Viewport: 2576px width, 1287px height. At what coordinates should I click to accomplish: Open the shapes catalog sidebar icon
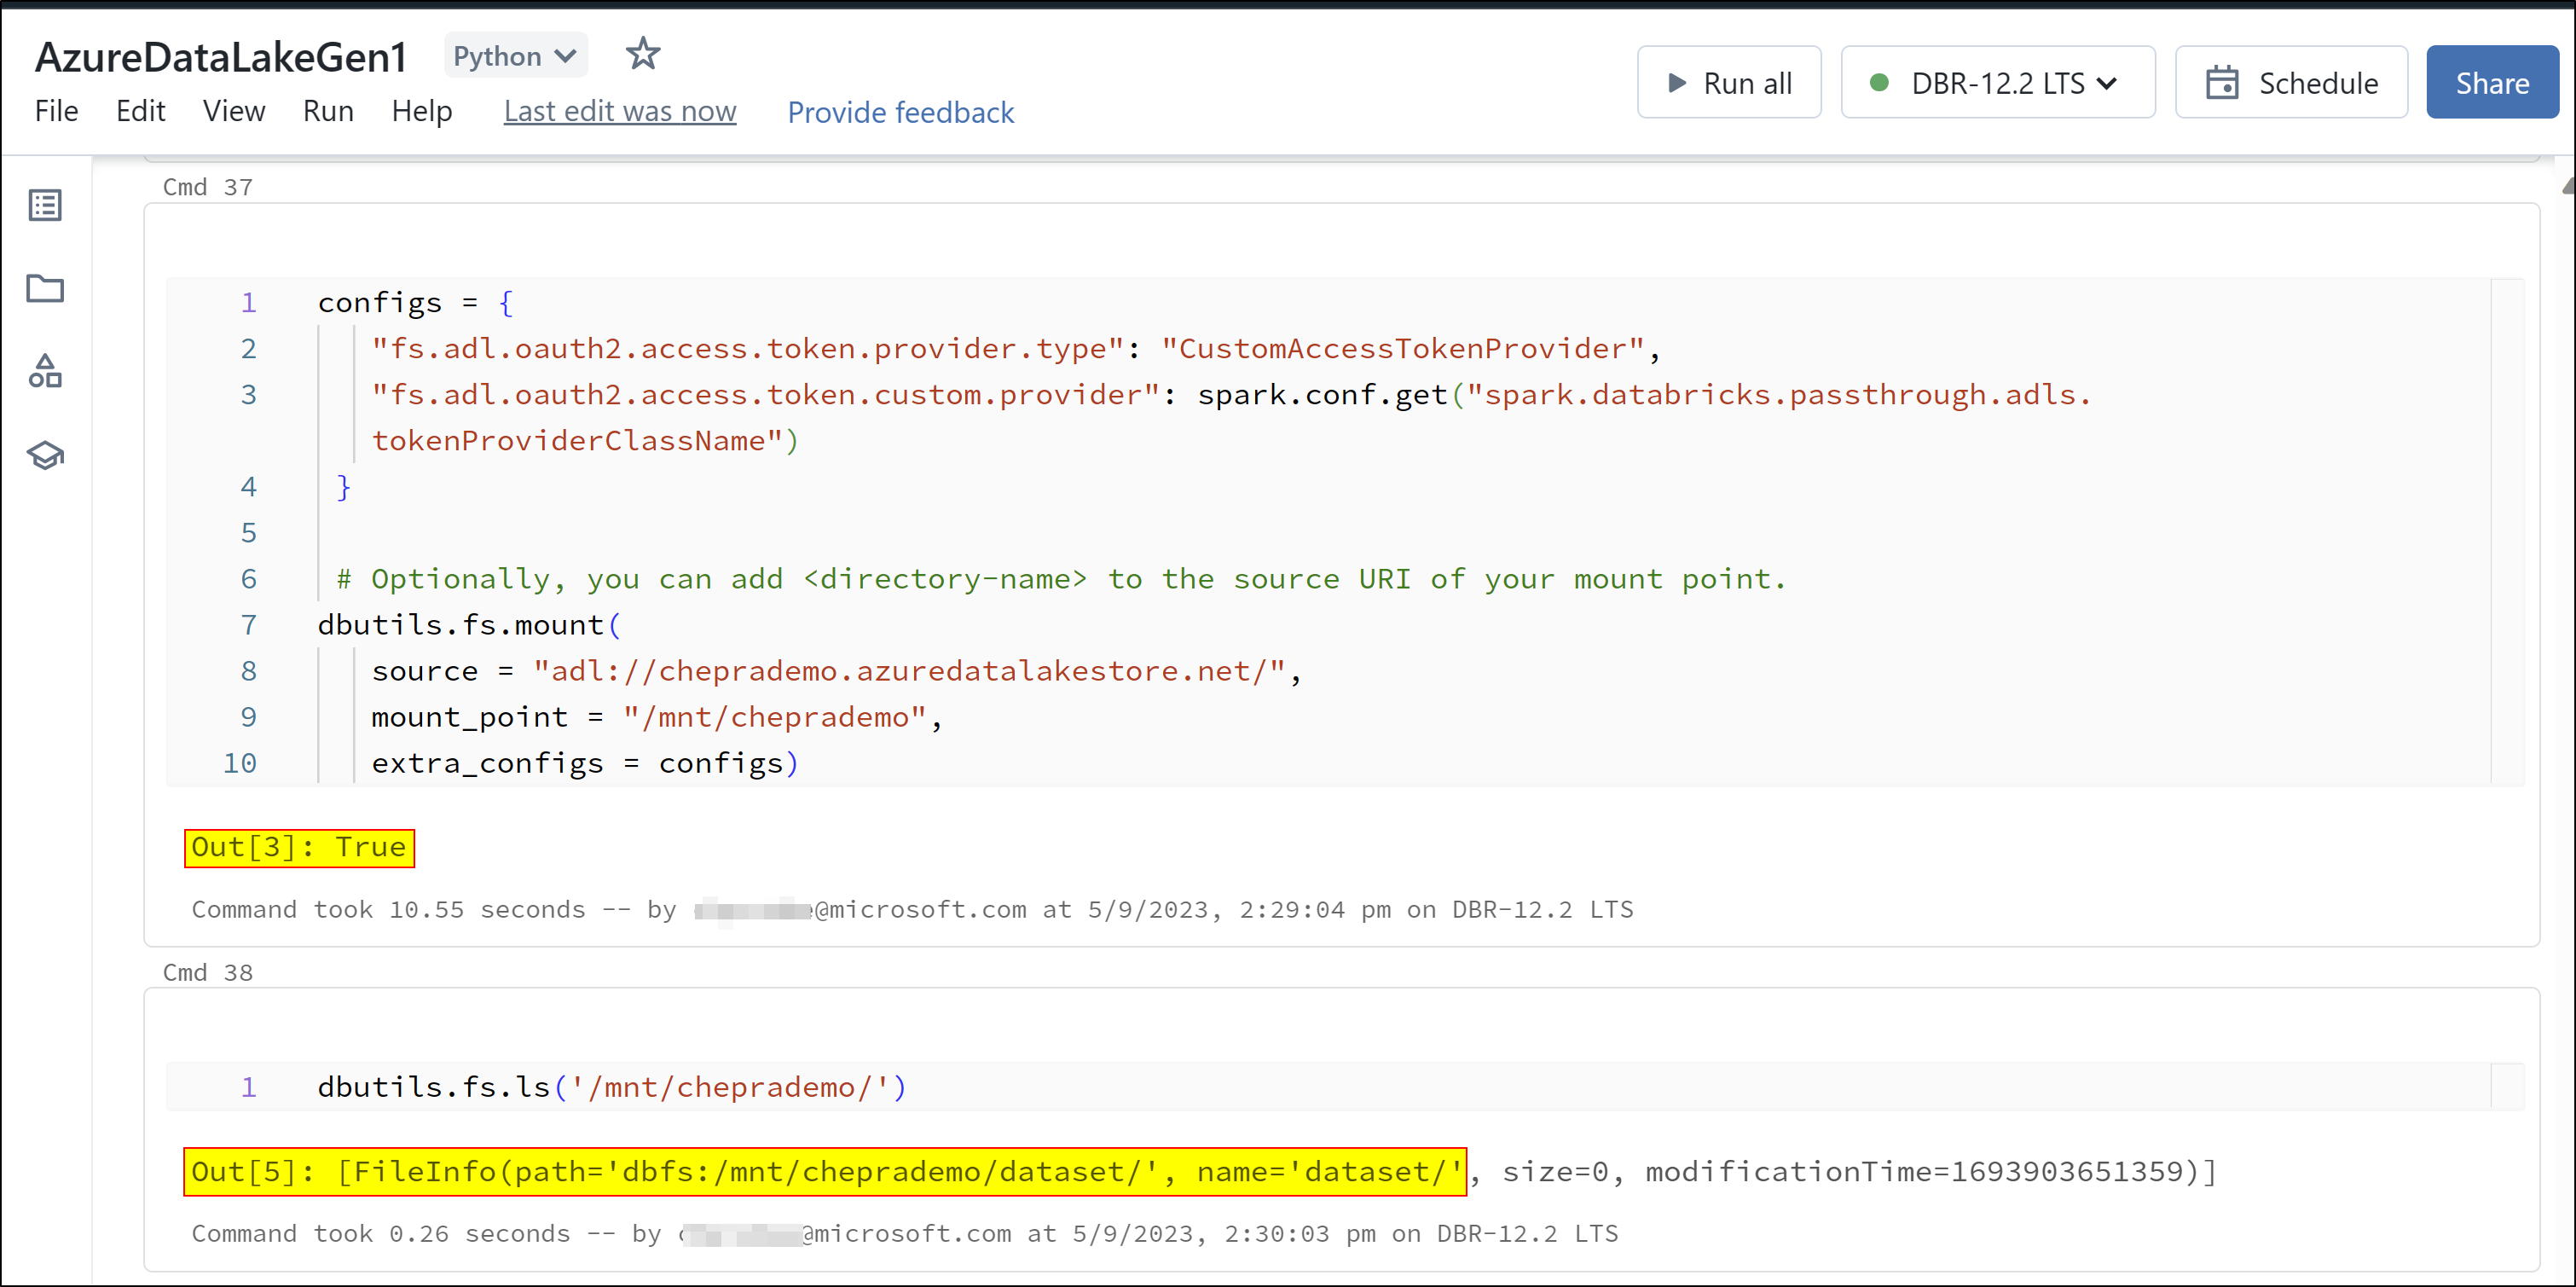[x=45, y=371]
